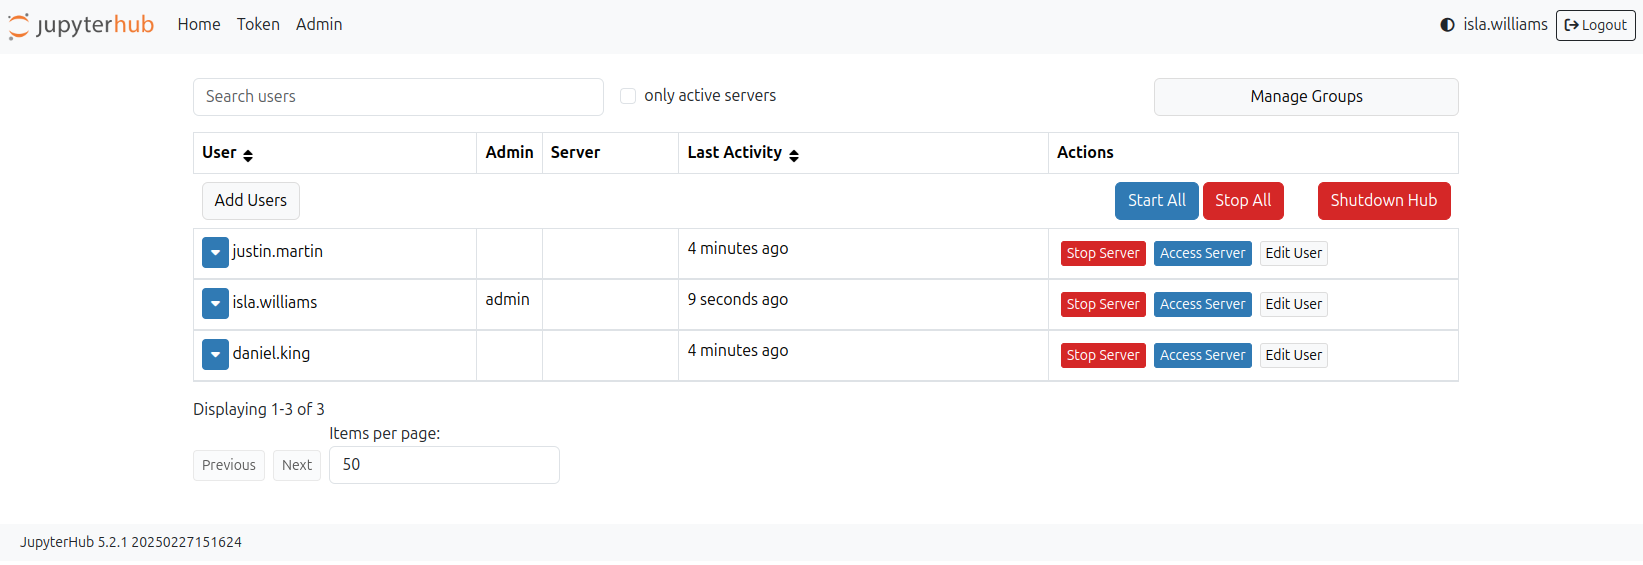The width and height of the screenshot is (1643, 565).
Task: Start All servers
Action: (1156, 201)
